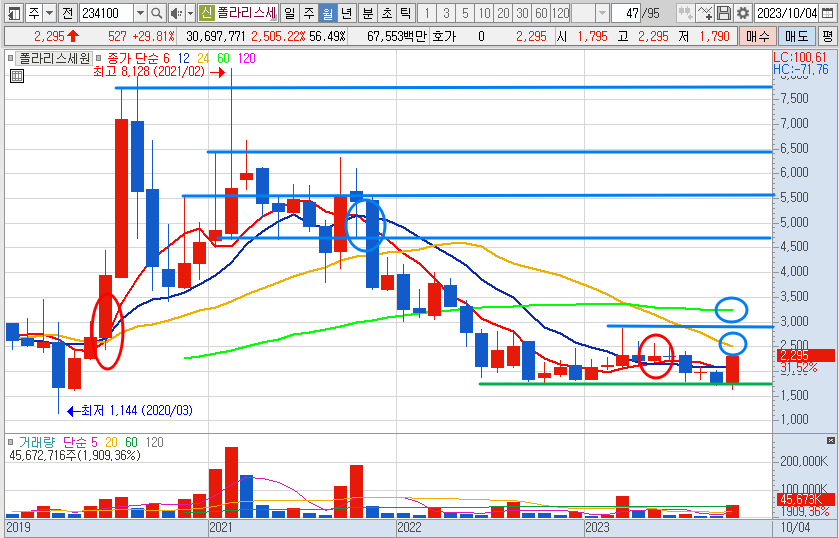This screenshot has width=839, height=538.
Task: Switch to the 분 minute chart
Action: (368, 13)
